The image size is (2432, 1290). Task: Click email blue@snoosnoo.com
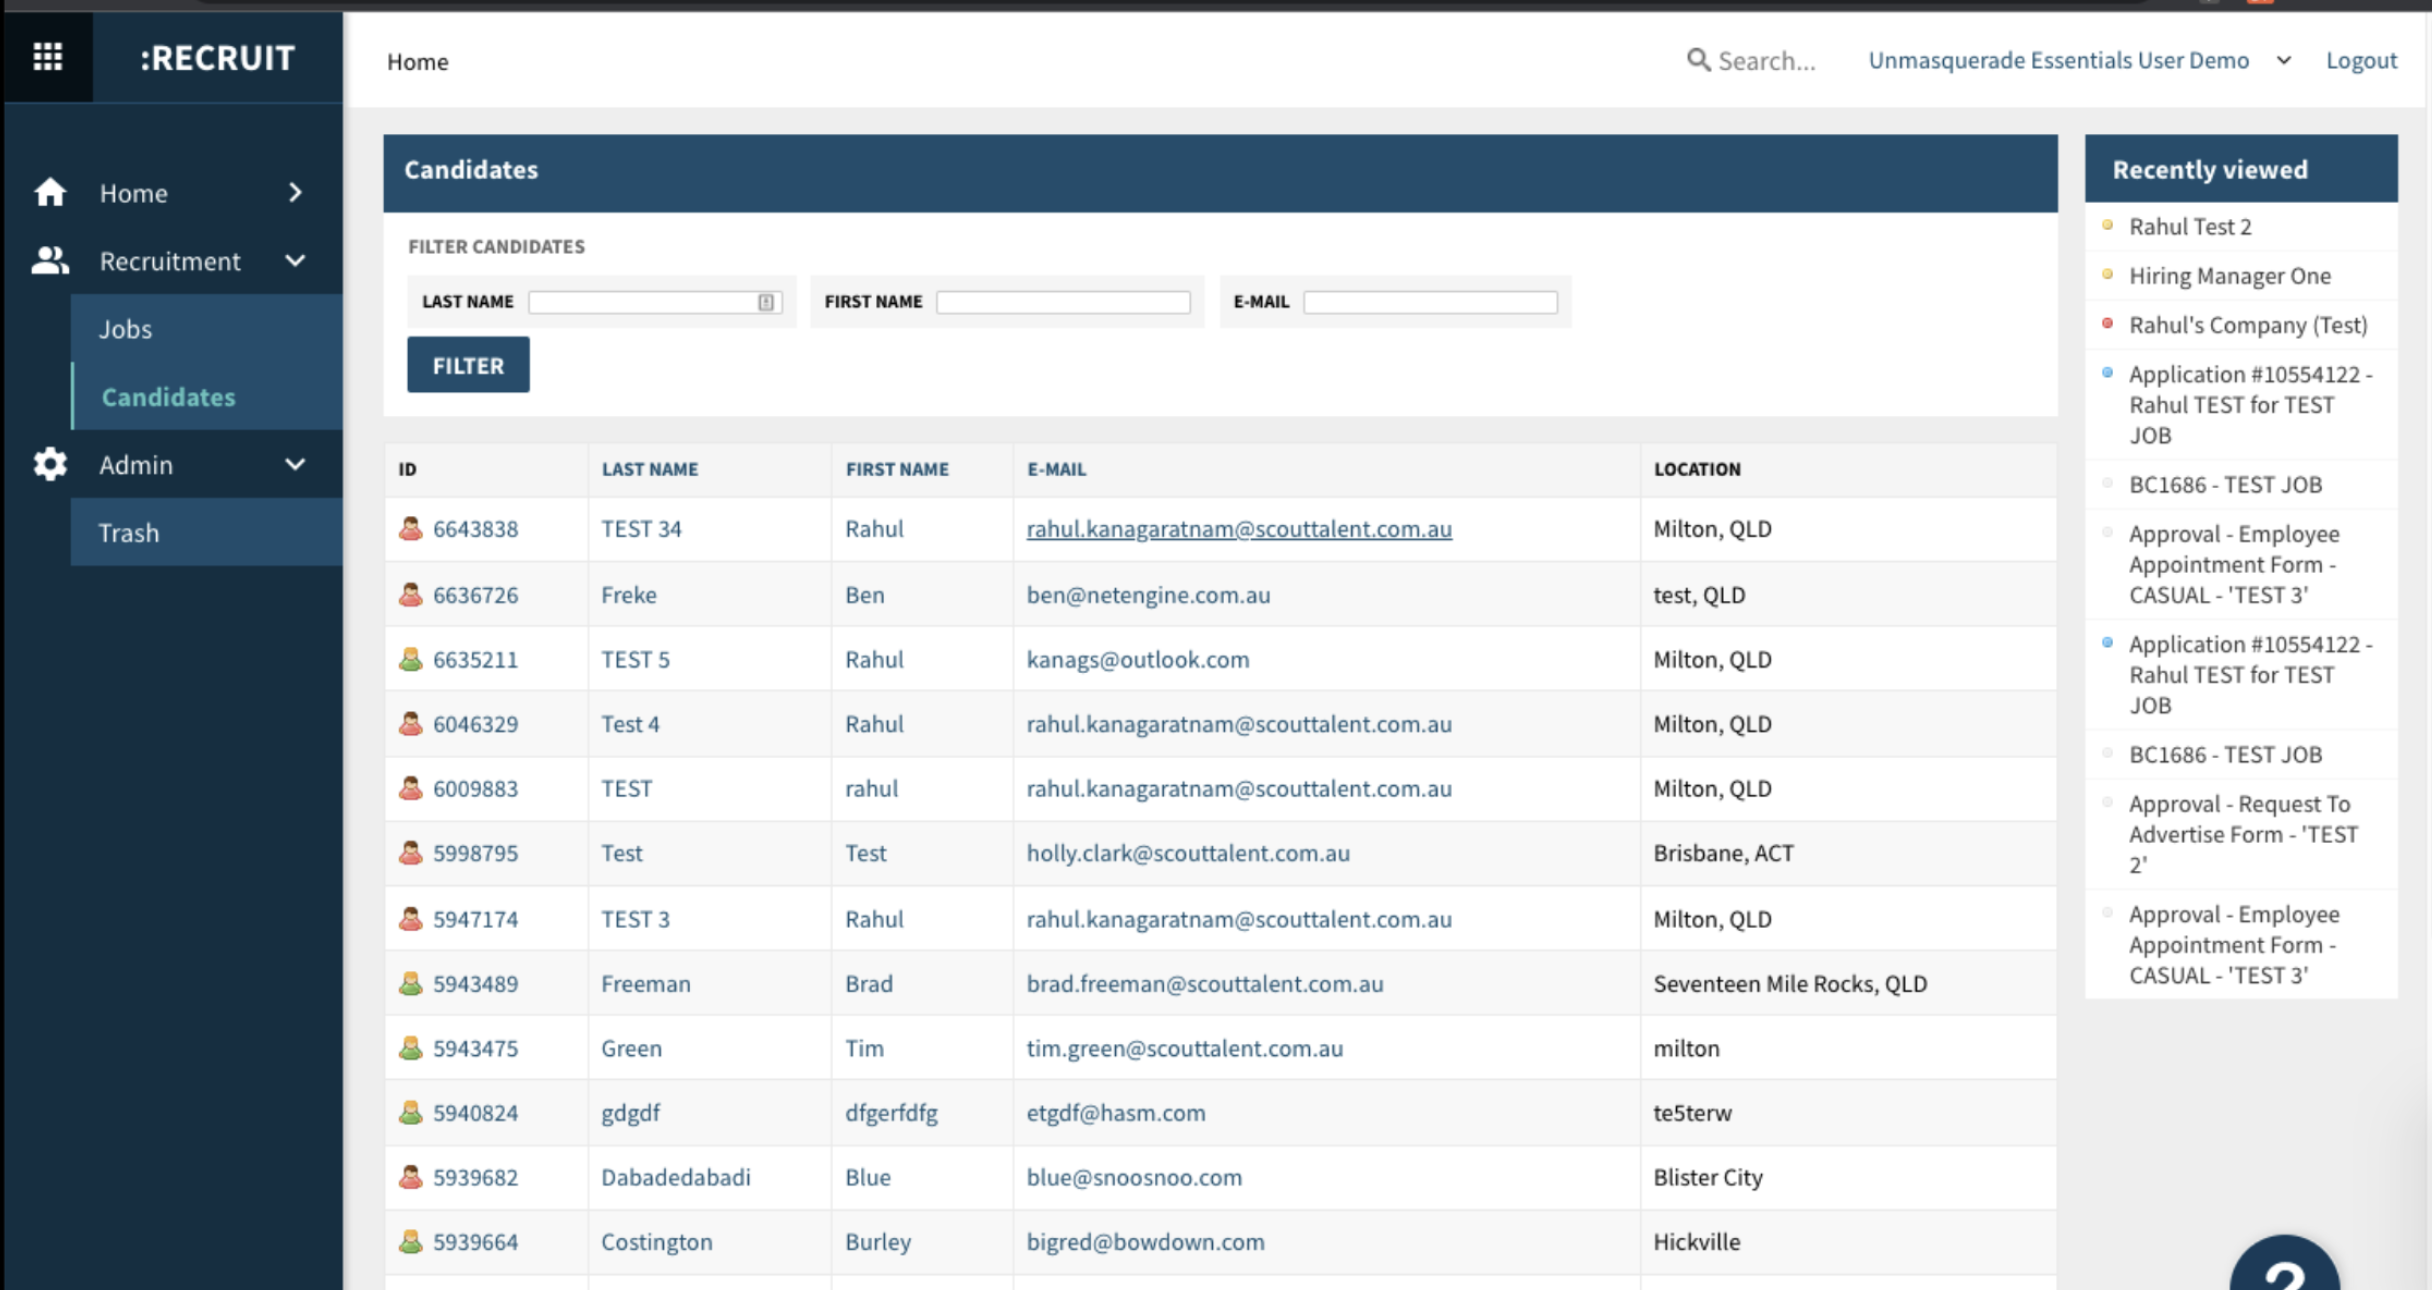(x=1134, y=1177)
